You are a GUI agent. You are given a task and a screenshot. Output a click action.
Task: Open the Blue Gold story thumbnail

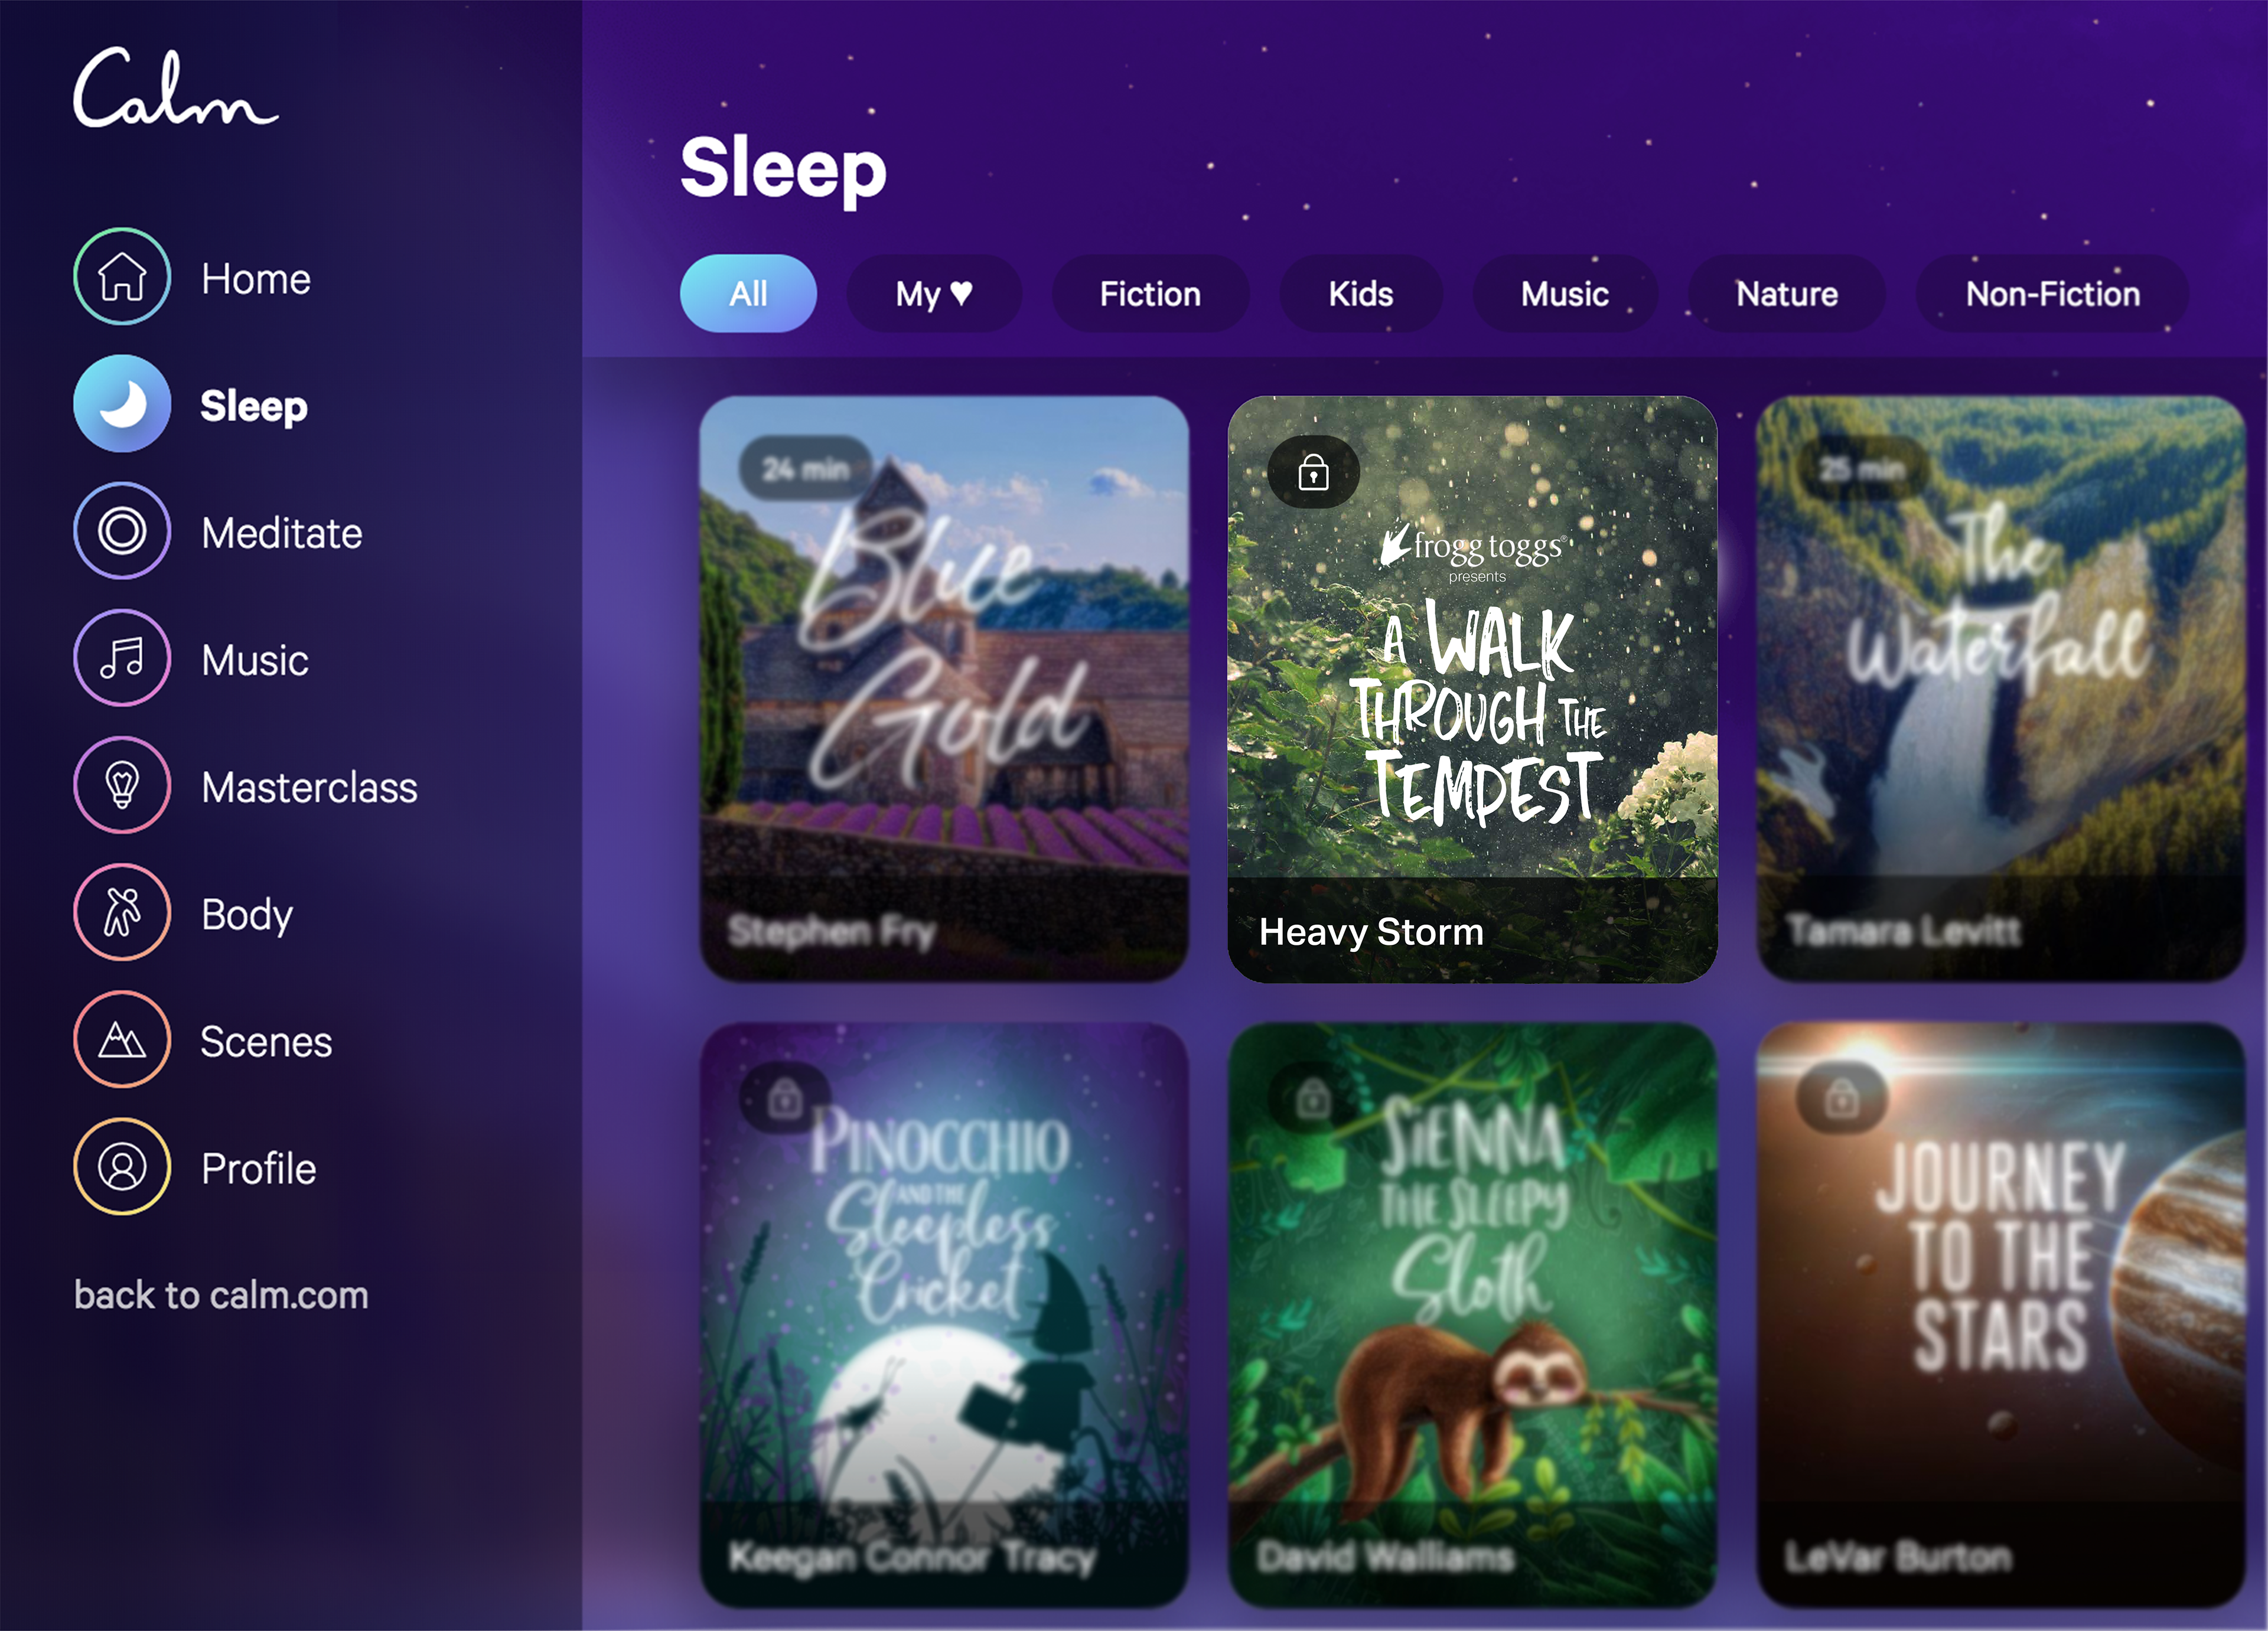[944, 689]
